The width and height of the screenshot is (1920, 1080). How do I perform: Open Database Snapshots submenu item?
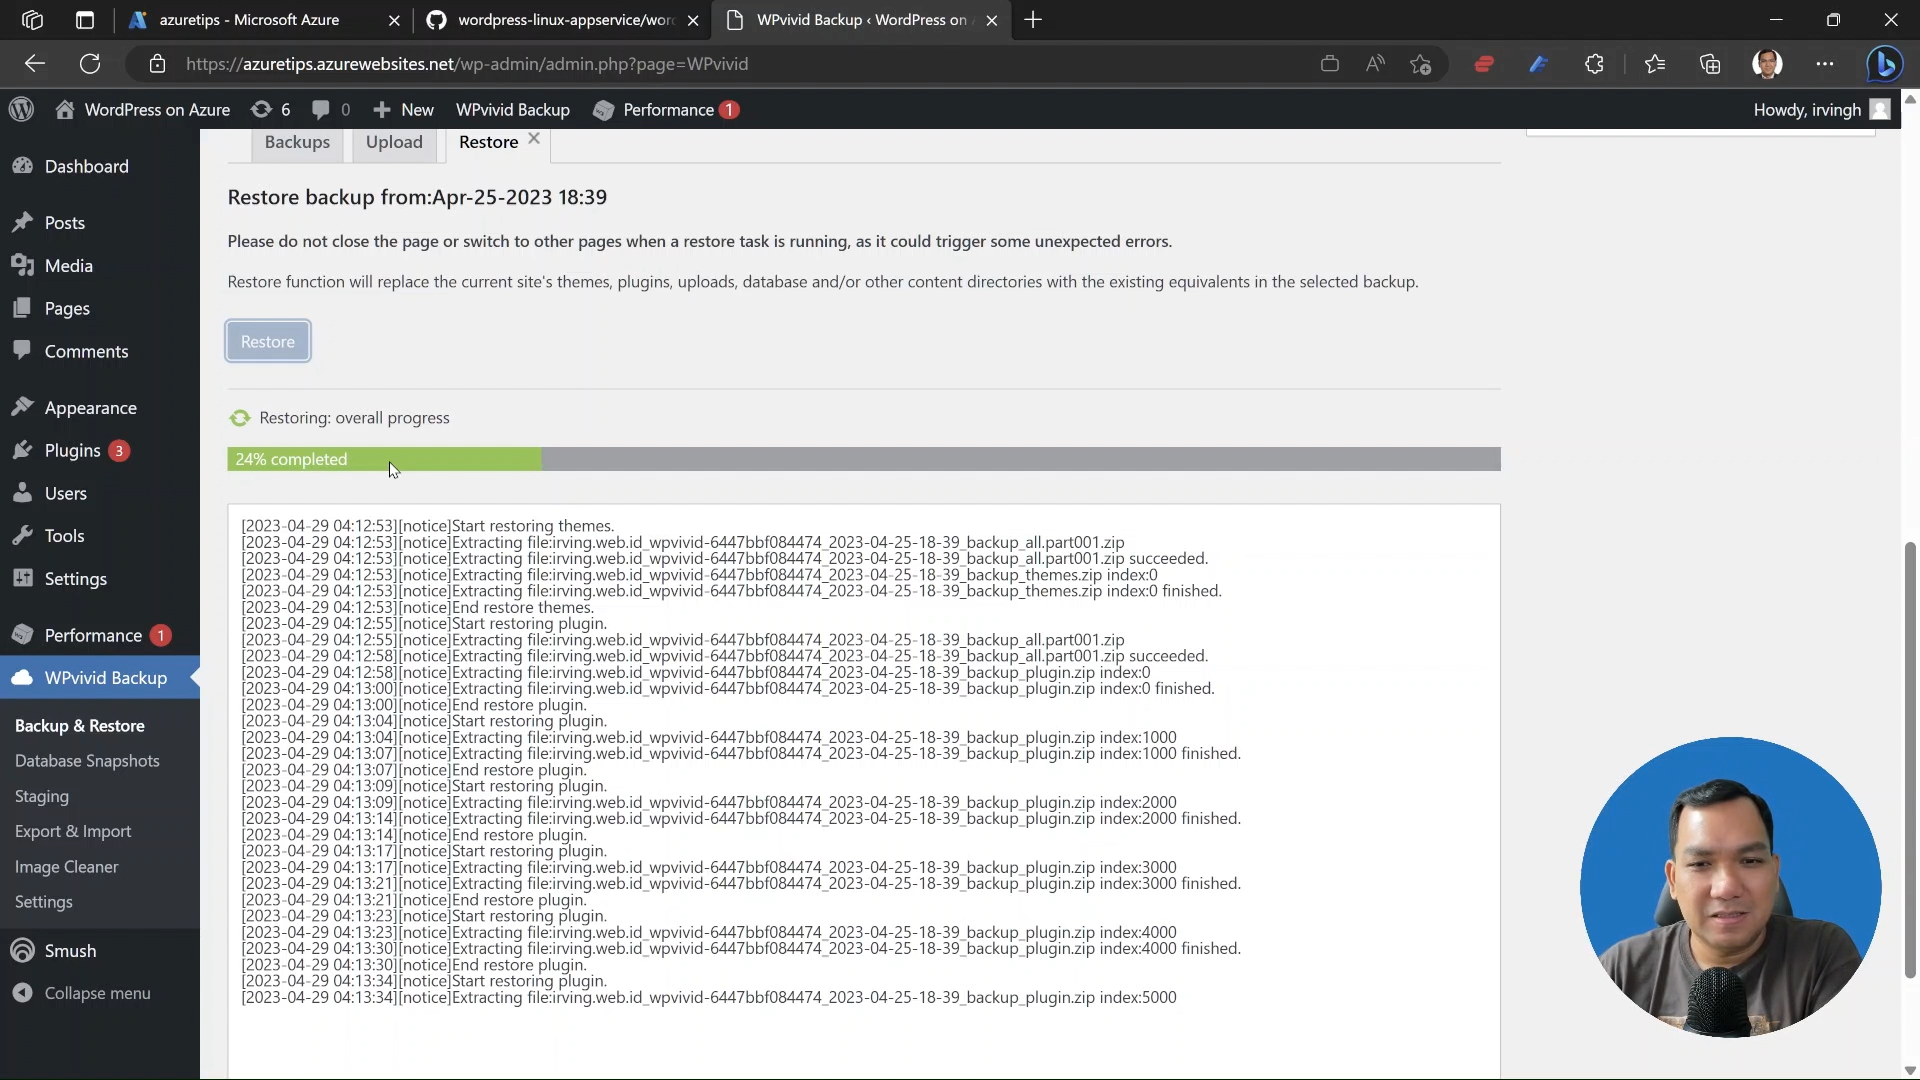pos(87,761)
